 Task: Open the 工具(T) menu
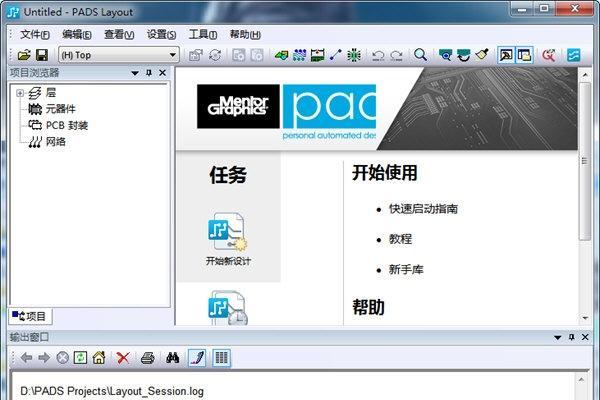pyautogui.click(x=203, y=35)
